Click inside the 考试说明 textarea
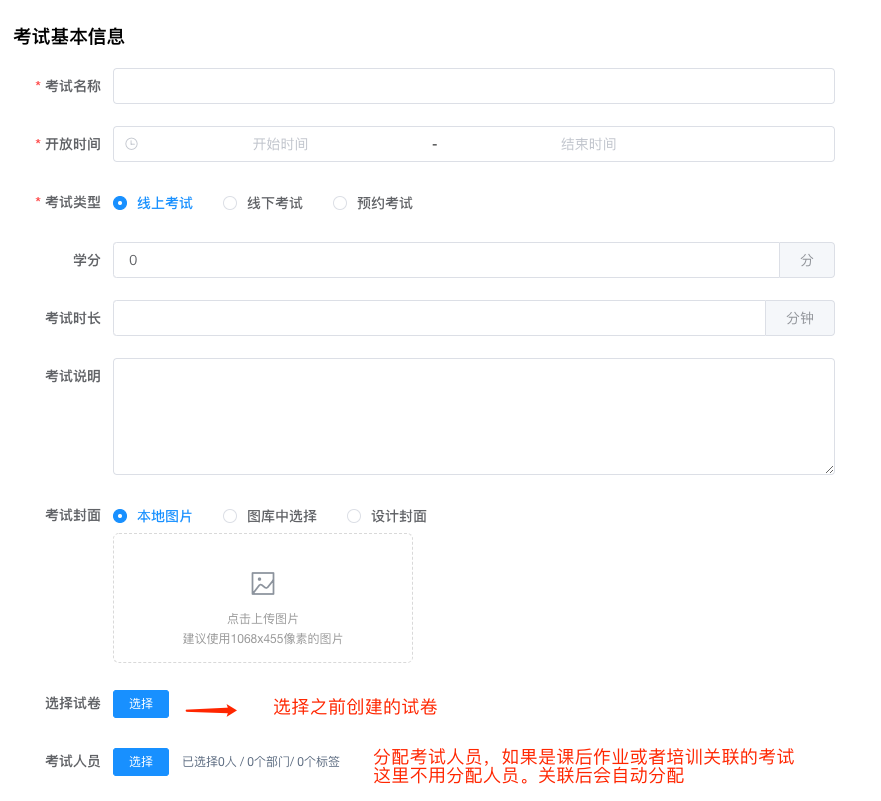This screenshot has width=881, height=801. click(473, 416)
